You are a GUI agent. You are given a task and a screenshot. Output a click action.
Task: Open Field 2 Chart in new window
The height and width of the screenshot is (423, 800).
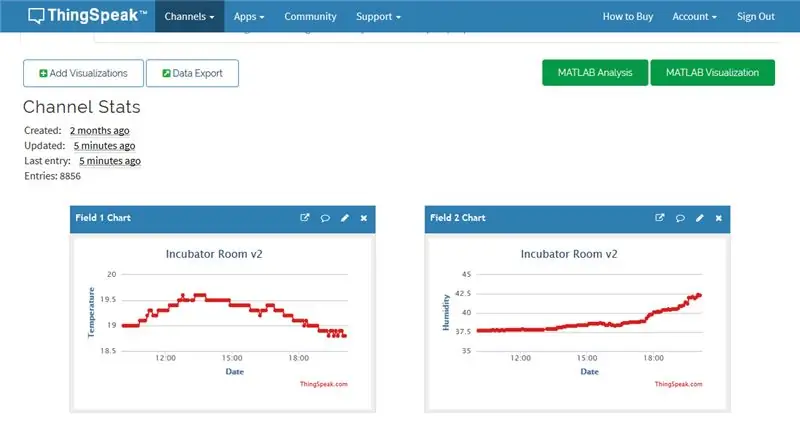[660, 218]
